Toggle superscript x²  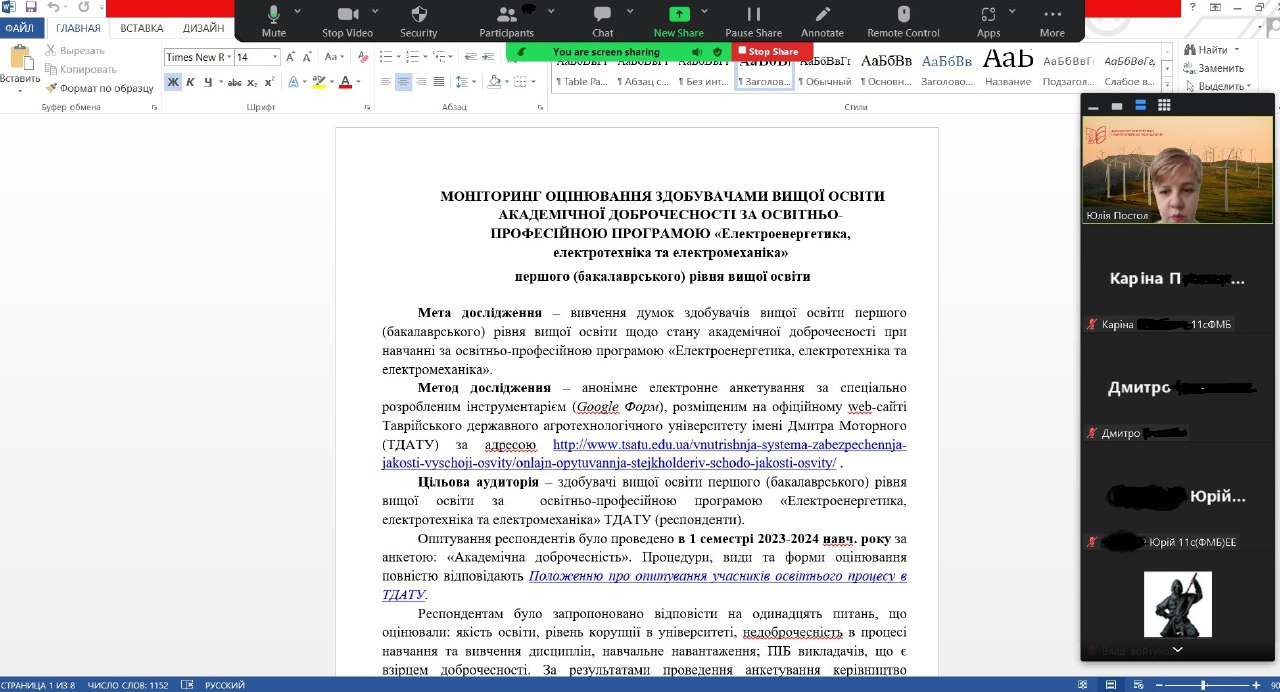(269, 82)
